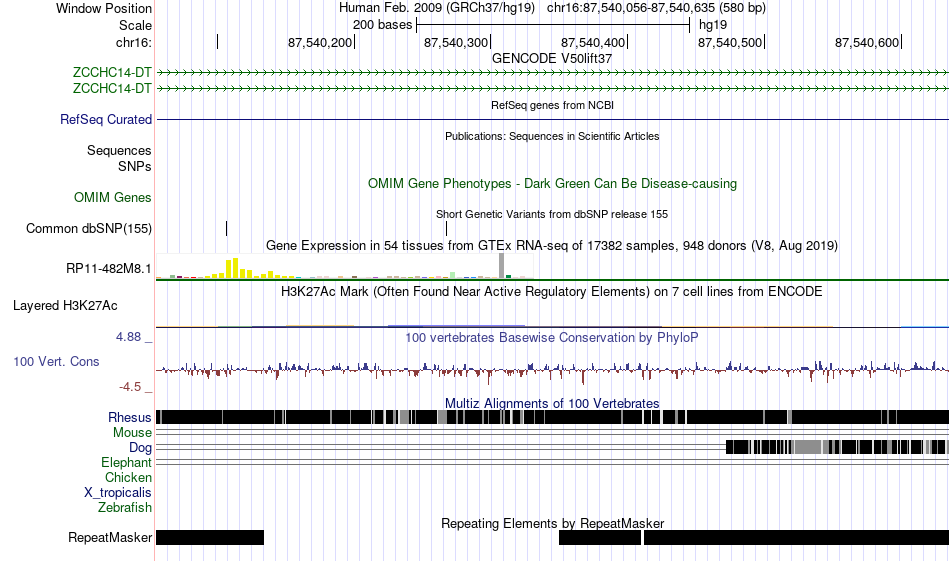Click the Dog alignment block
950x561 pixels.
(x=837, y=448)
